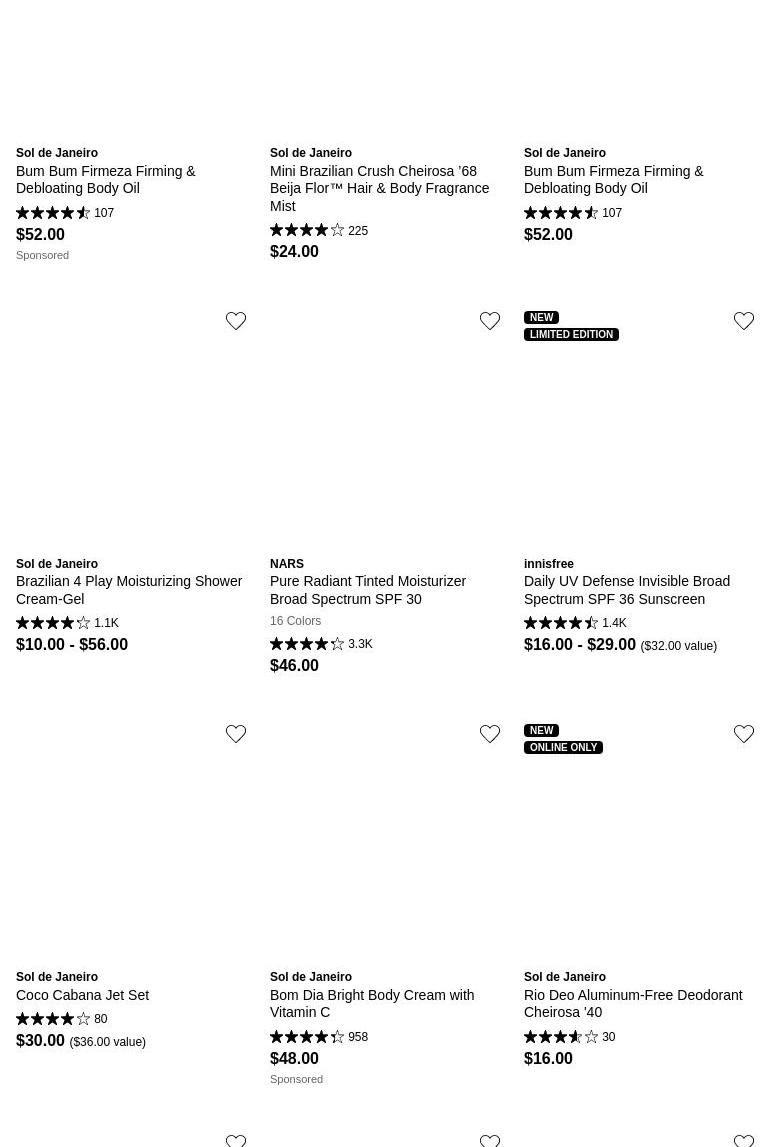Viewport: 770px width, 1147px height.
Task: Toggle heart icon for Coco Cabana Jet Set
Action: [236, 734]
